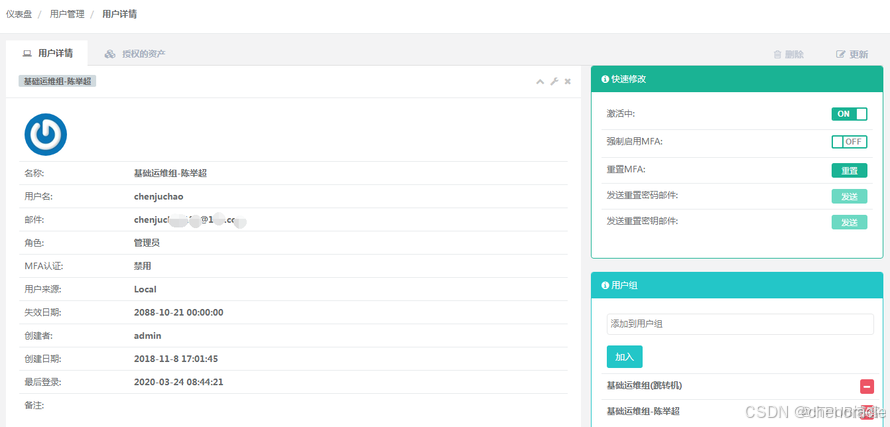Click the 删除 delete action
This screenshot has width=890, height=427.
pyautogui.click(x=789, y=55)
